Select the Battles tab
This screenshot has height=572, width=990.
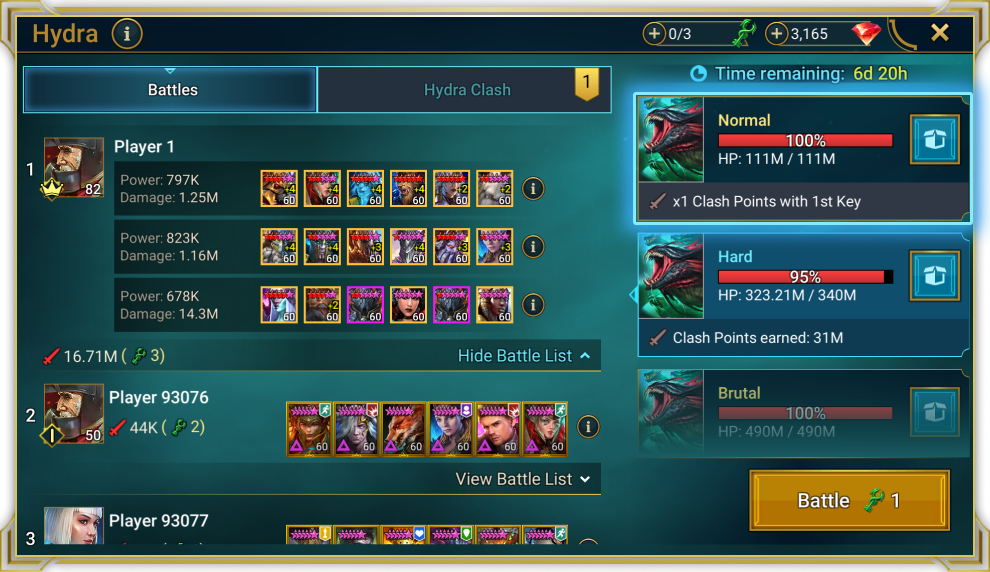170,90
